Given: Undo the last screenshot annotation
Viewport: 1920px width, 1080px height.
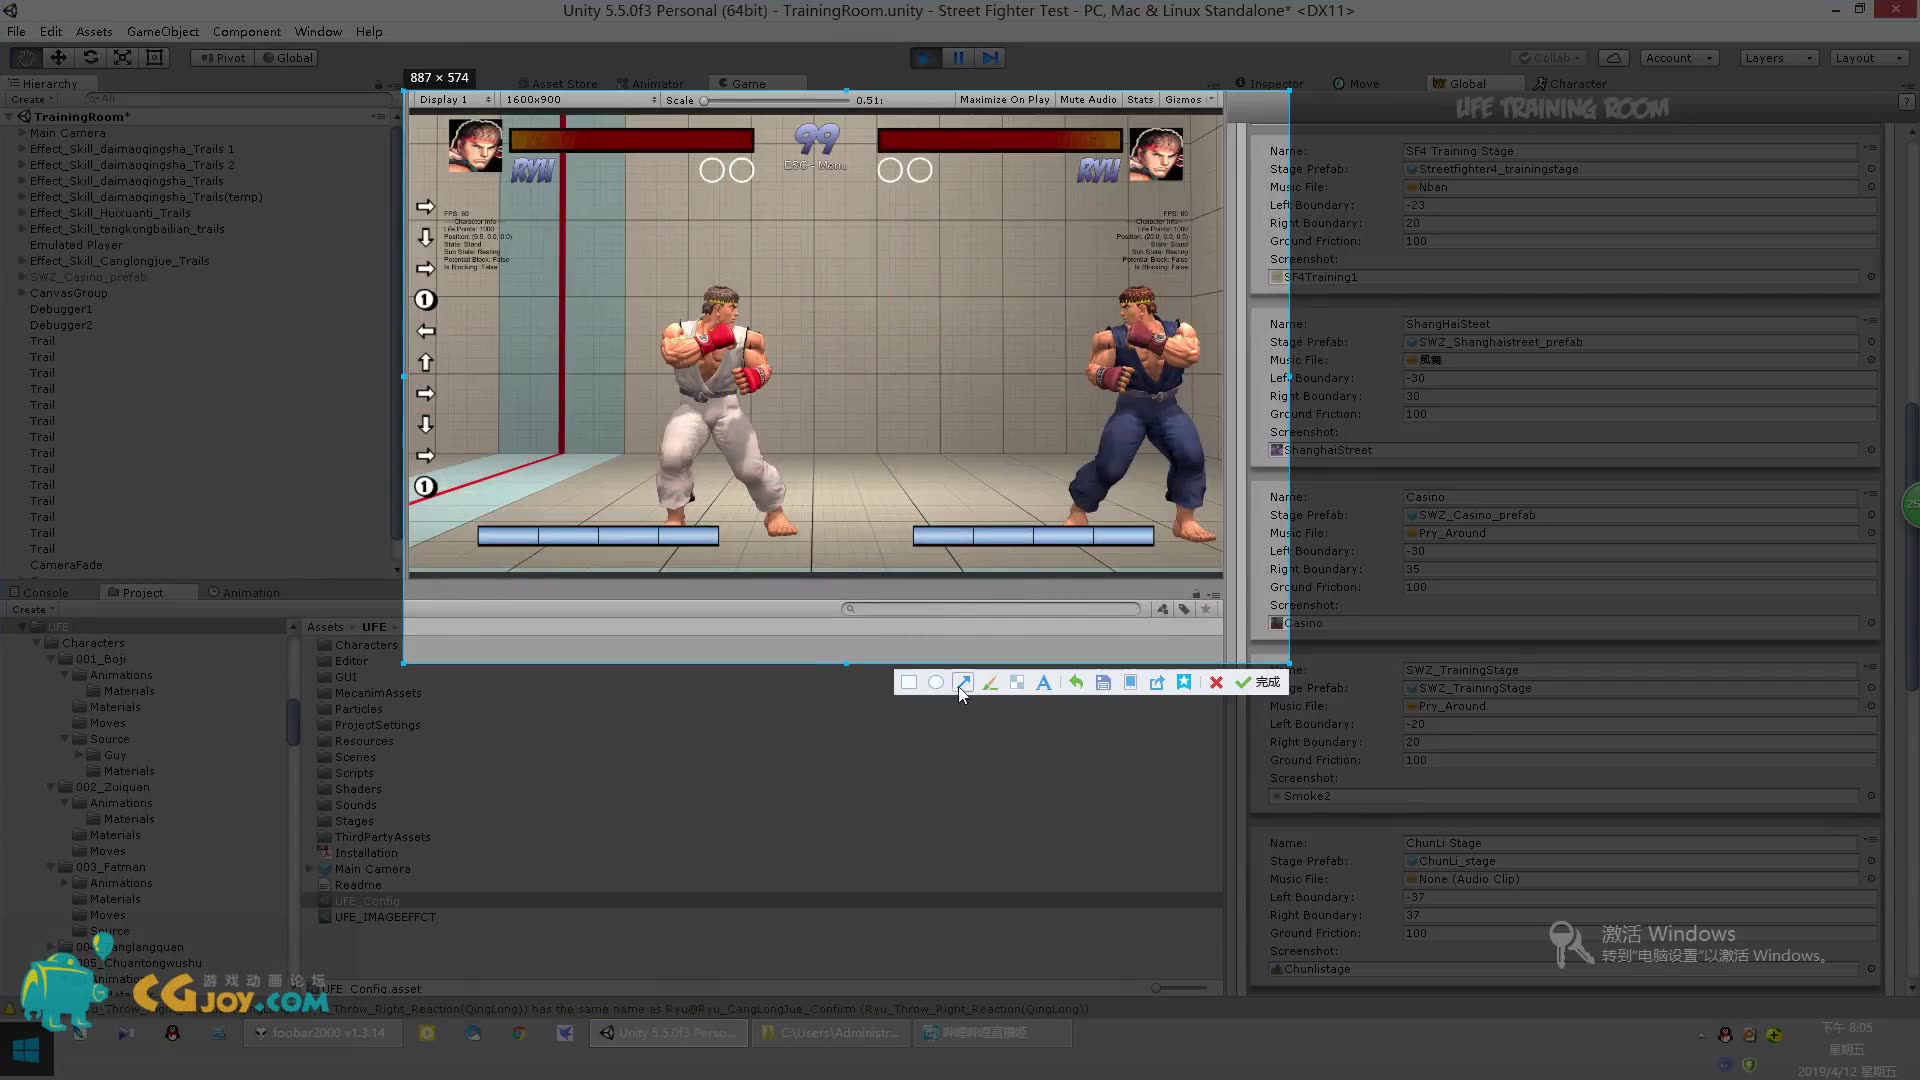Looking at the screenshot, I should pyautogui.click(x=1076, y=682).
